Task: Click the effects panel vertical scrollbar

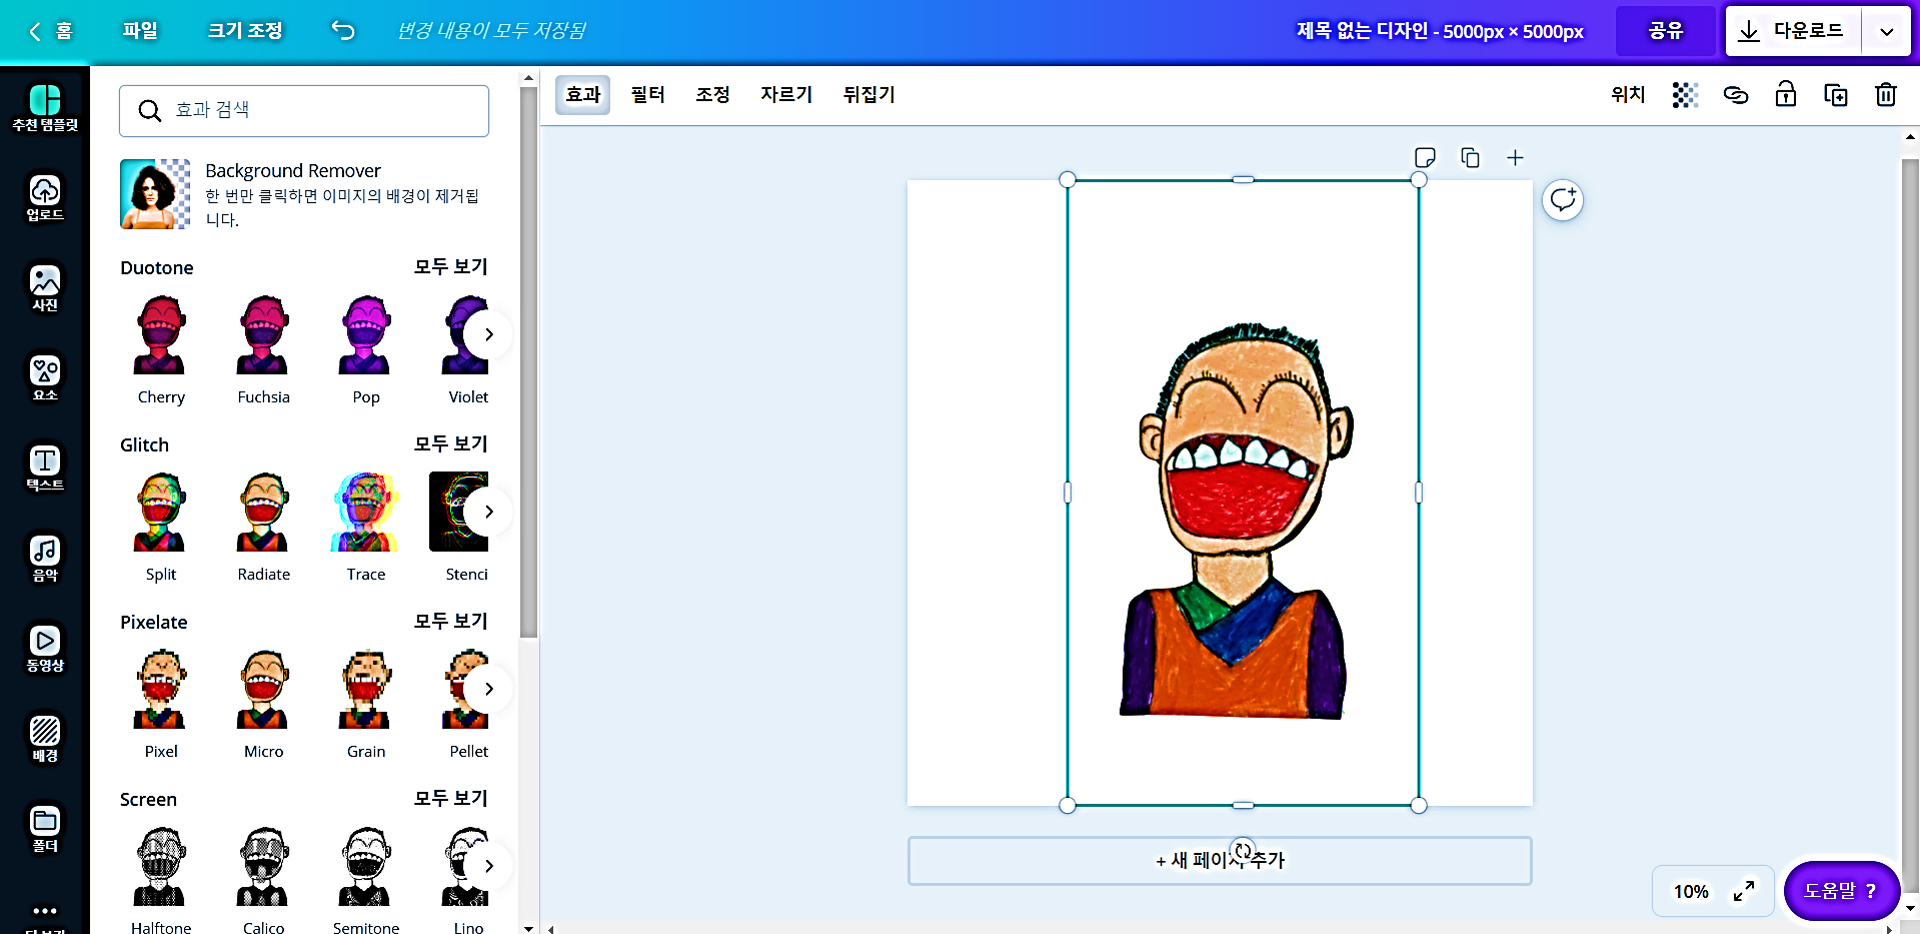Action: pyautogui.click(x=529, y=362)
